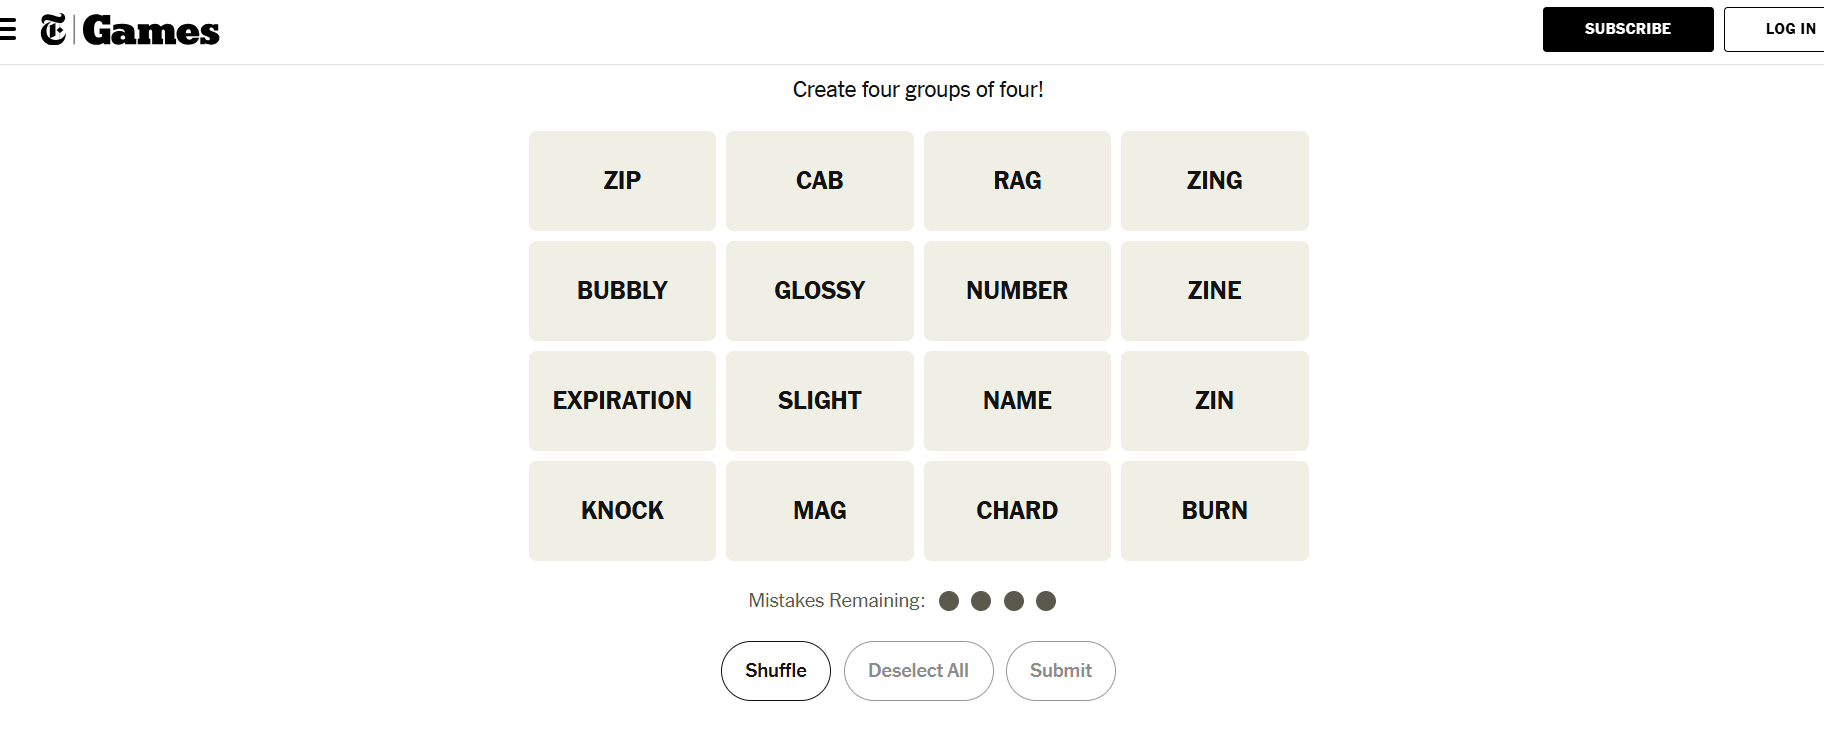
Task: Pick the BURN tile
Action: 1214,511
